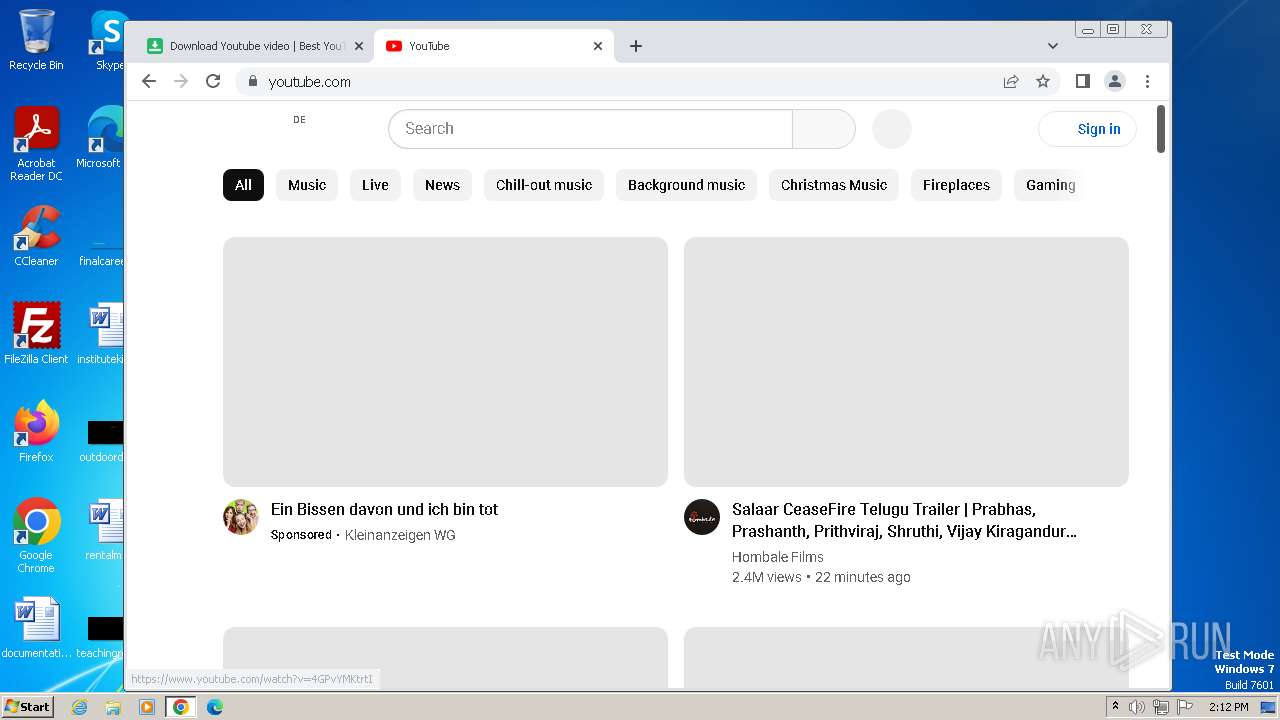This screenshot has width=1280, height=720.
Task: Select the News filter chip
Action: [x=442, y=185]
